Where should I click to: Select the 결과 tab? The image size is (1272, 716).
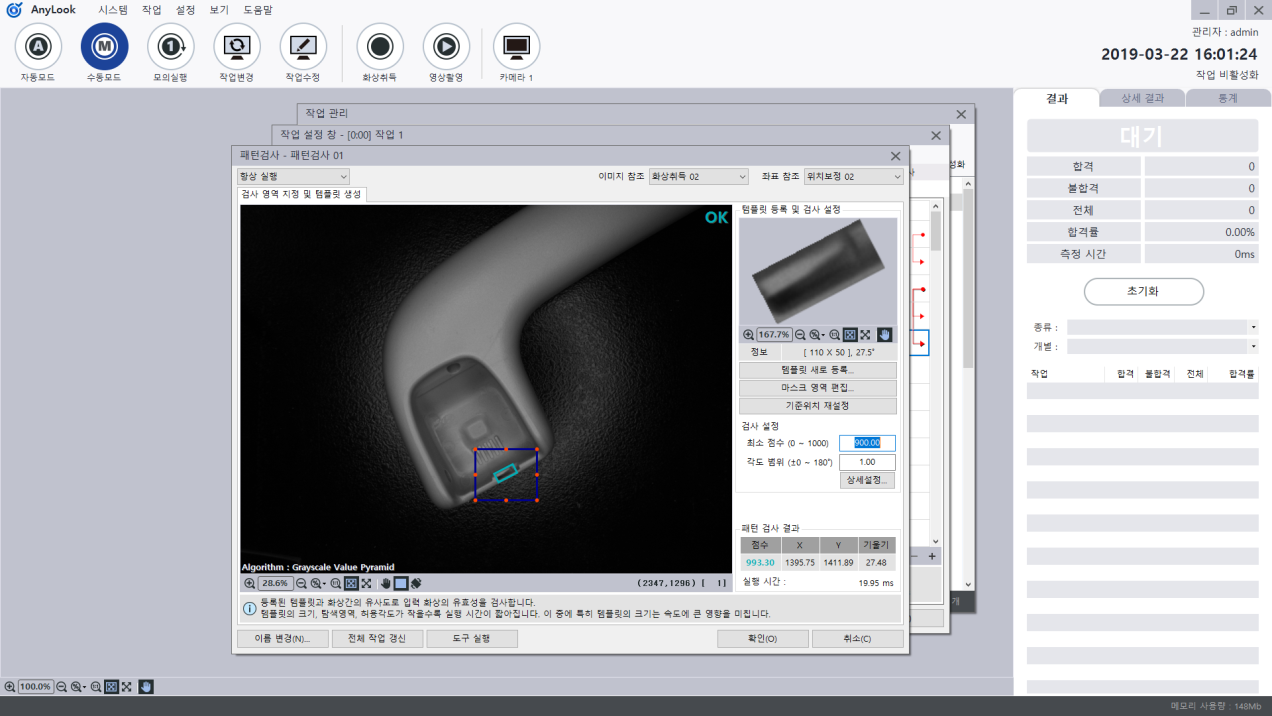point(1056,98)
